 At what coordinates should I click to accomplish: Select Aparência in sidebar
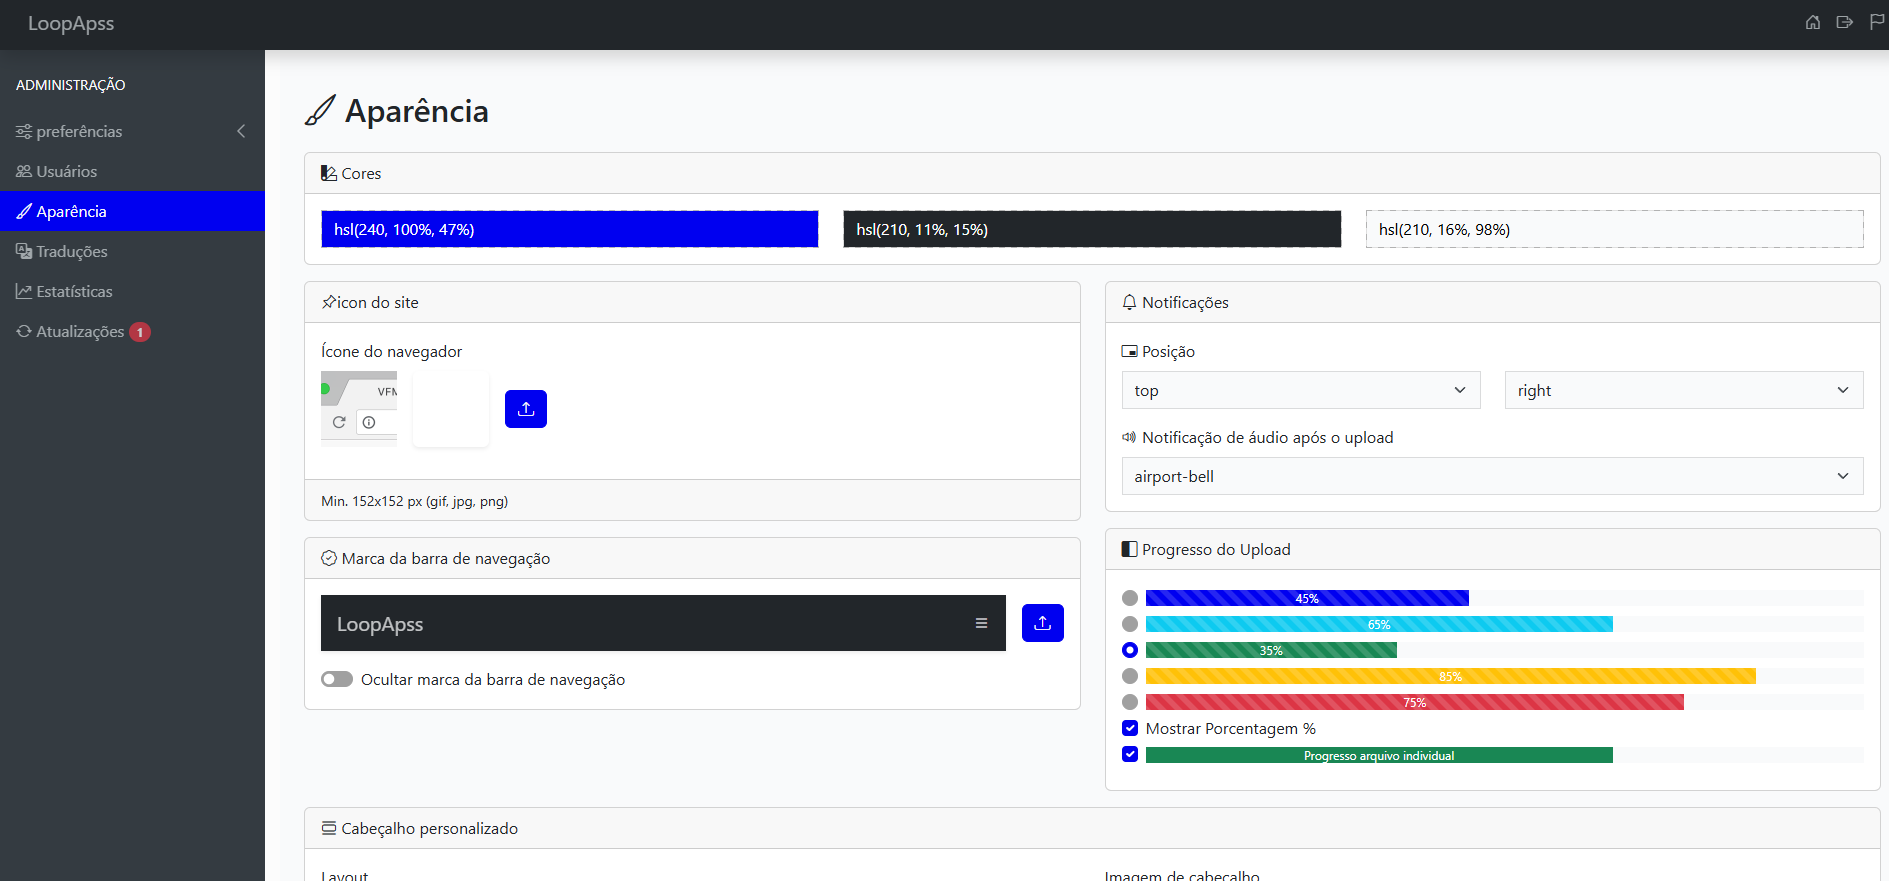point(132,211)
